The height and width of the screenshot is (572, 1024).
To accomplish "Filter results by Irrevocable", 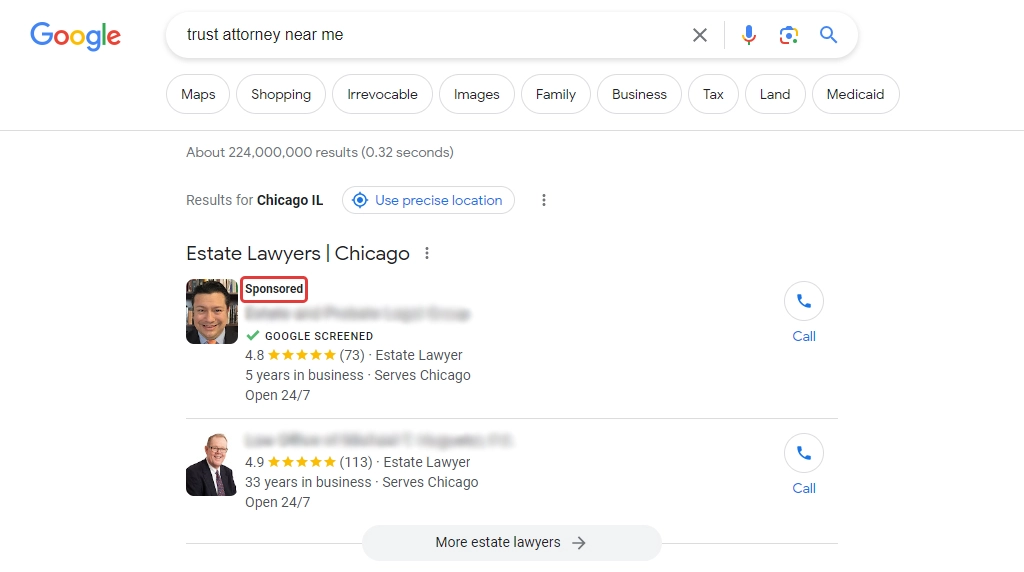I will point(382,94).
